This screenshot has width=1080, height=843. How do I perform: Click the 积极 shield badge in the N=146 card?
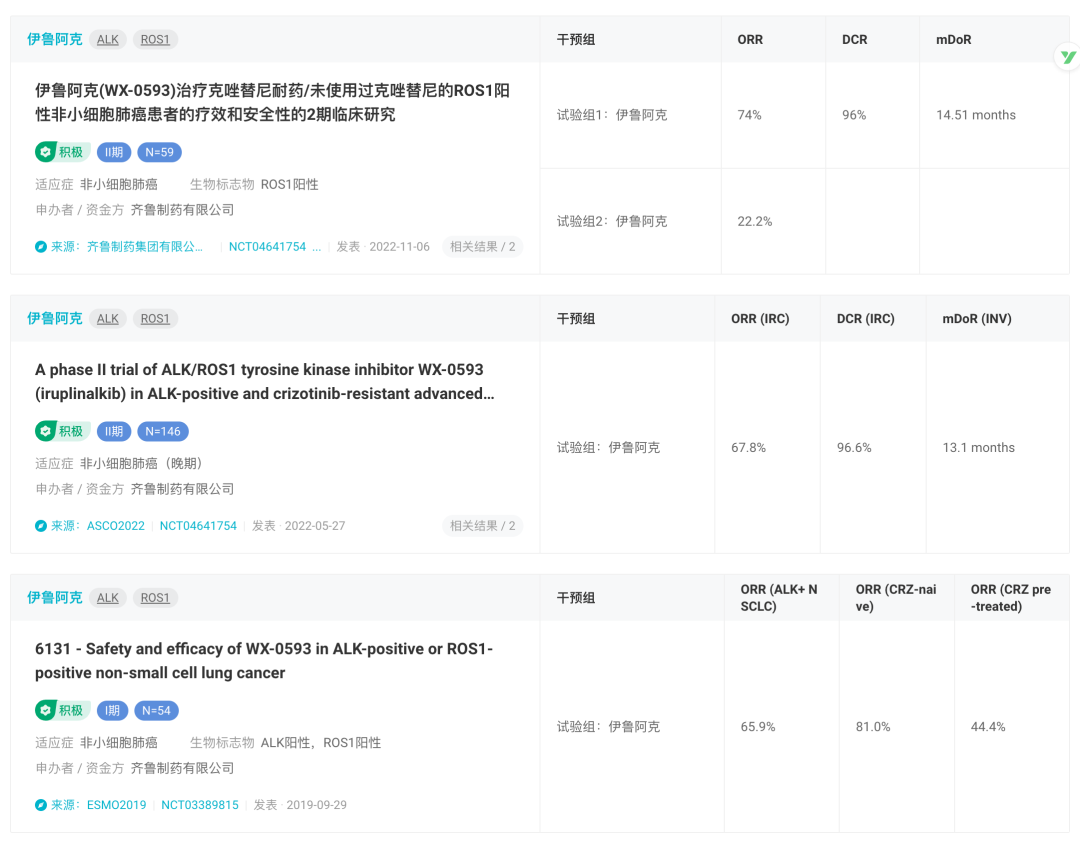tap(62, 431)
